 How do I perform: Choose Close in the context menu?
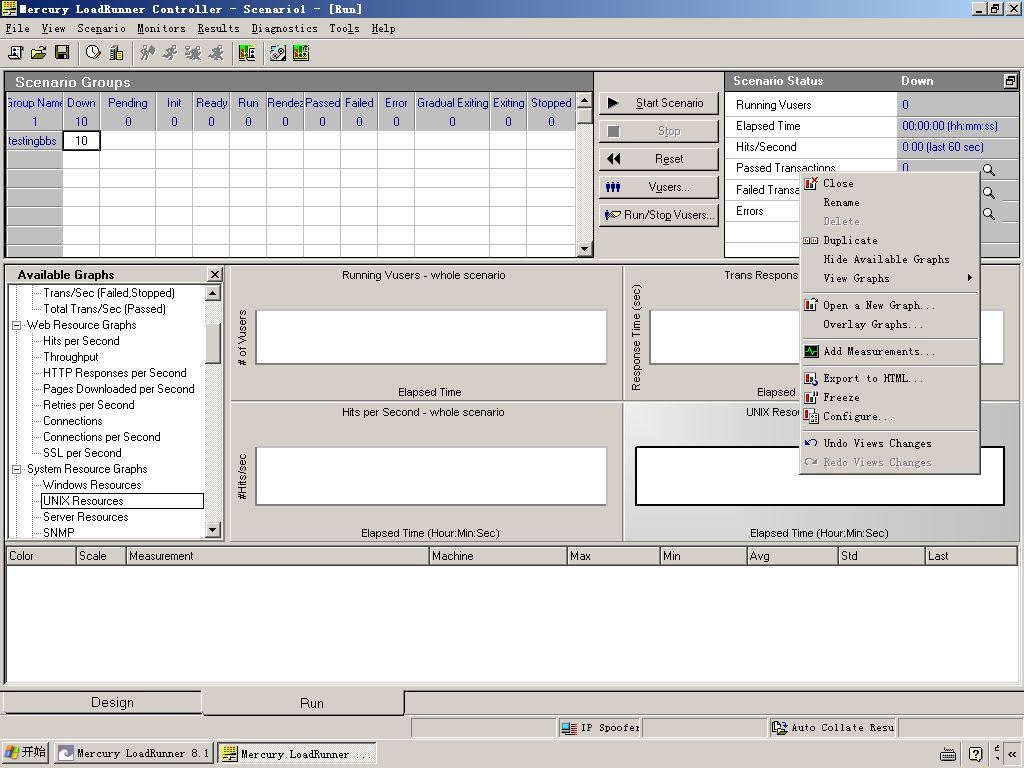(x=889, y=184)
